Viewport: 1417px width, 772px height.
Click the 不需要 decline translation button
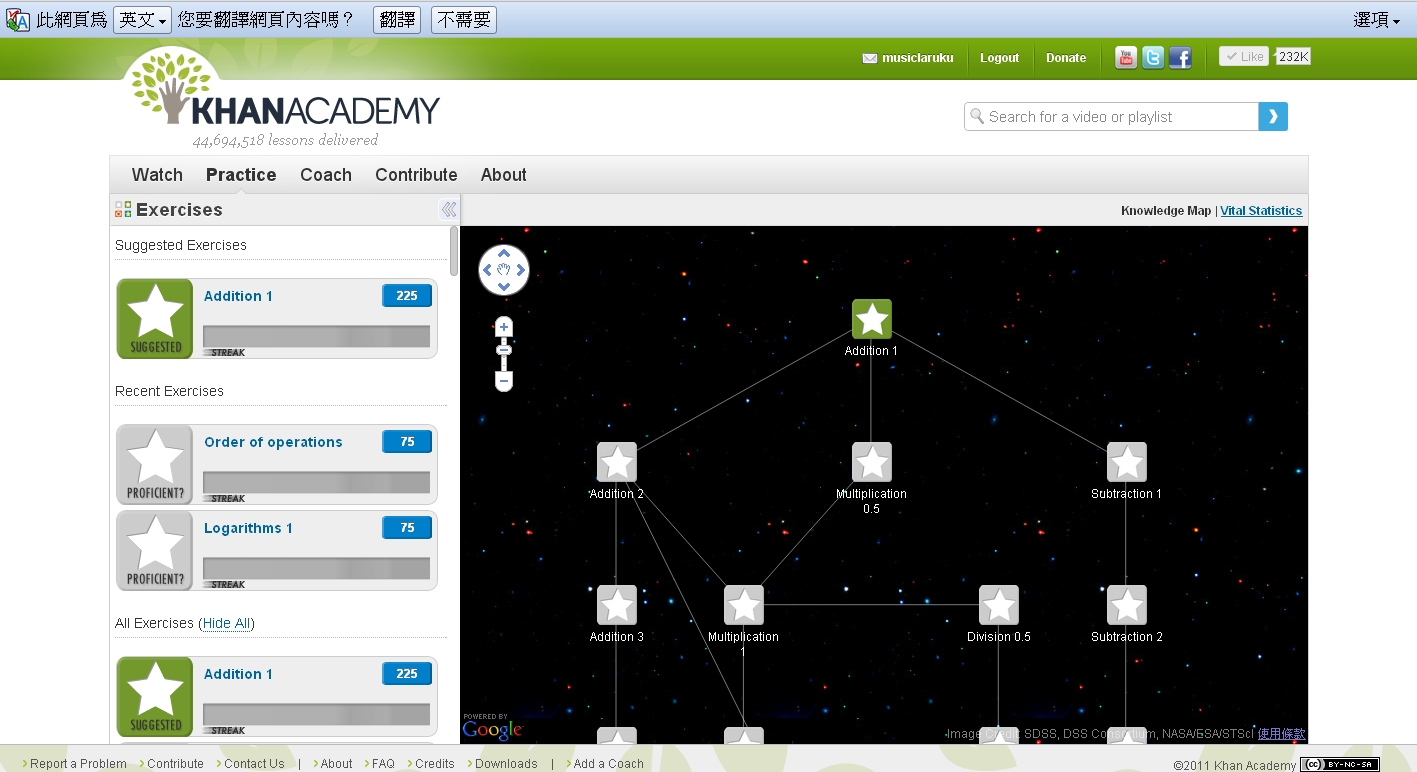click(x=464, y=19)
